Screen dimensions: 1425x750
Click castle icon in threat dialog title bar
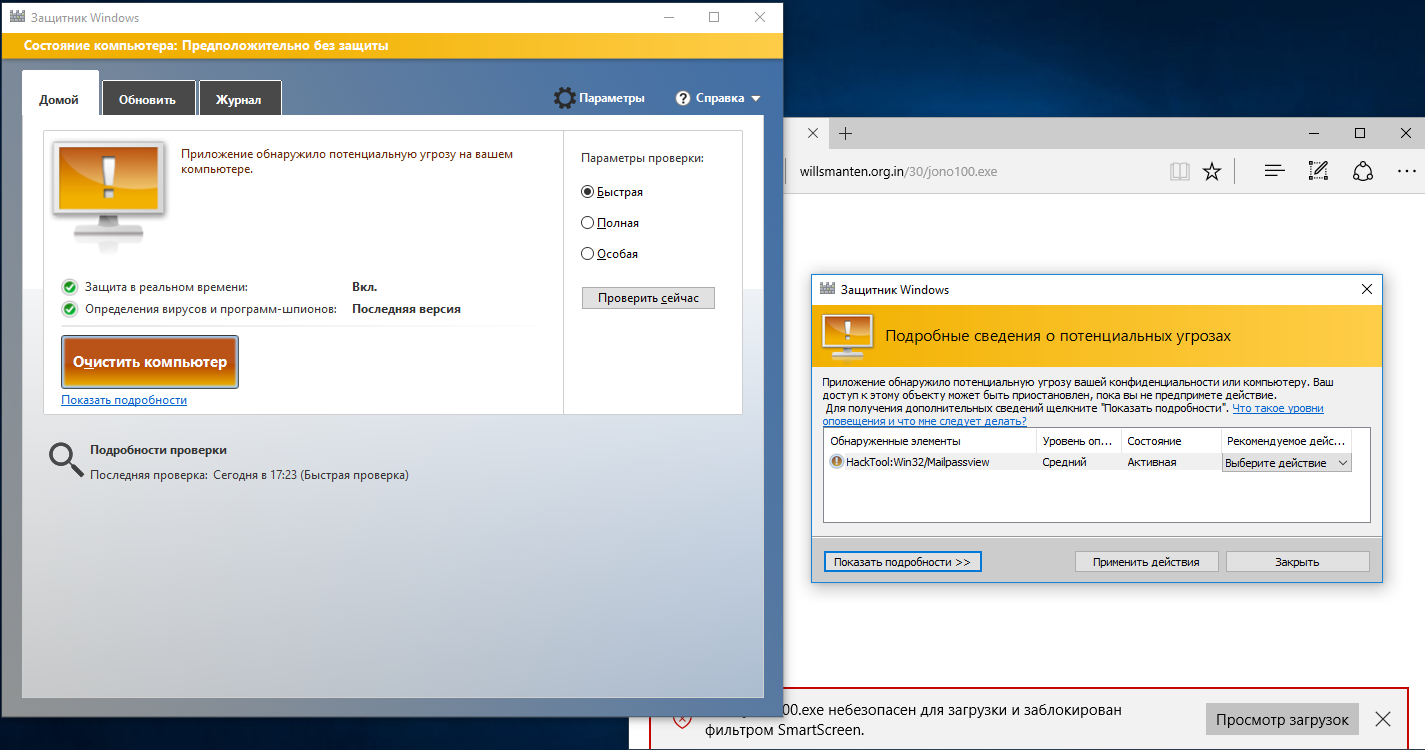click(x=827, y=289)
